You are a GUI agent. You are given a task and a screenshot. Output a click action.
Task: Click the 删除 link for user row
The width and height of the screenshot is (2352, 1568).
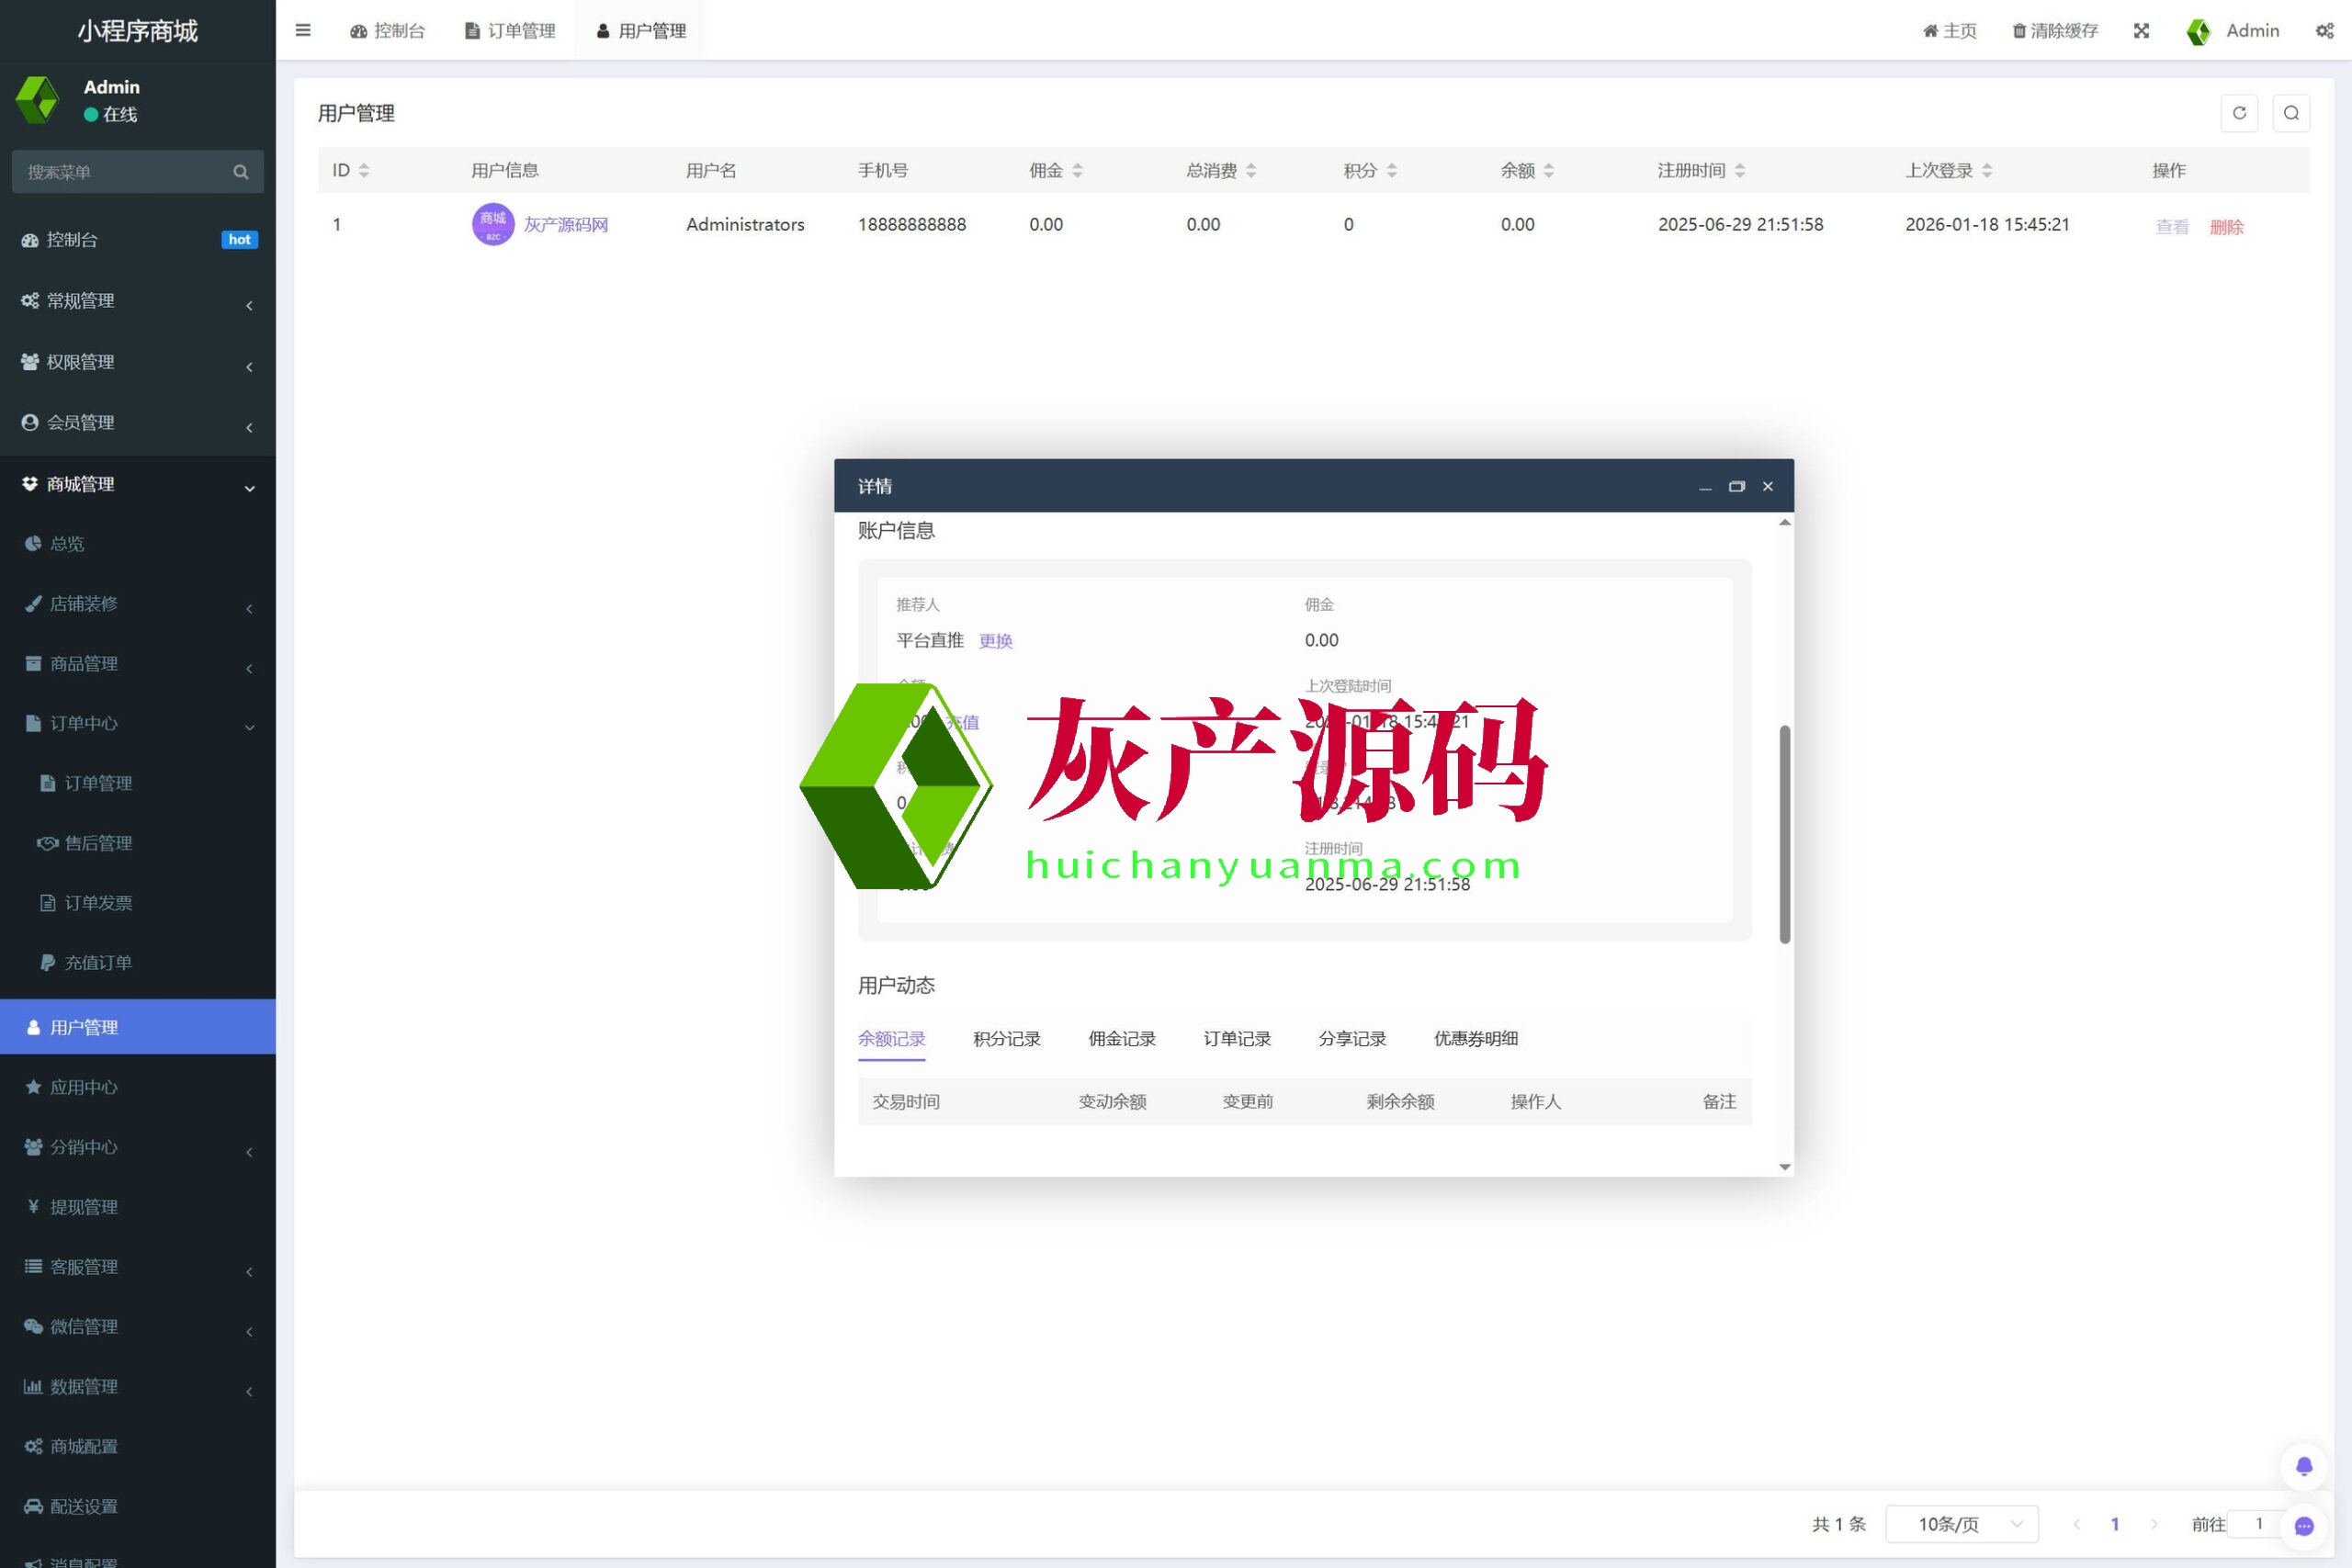[2226, 226]
